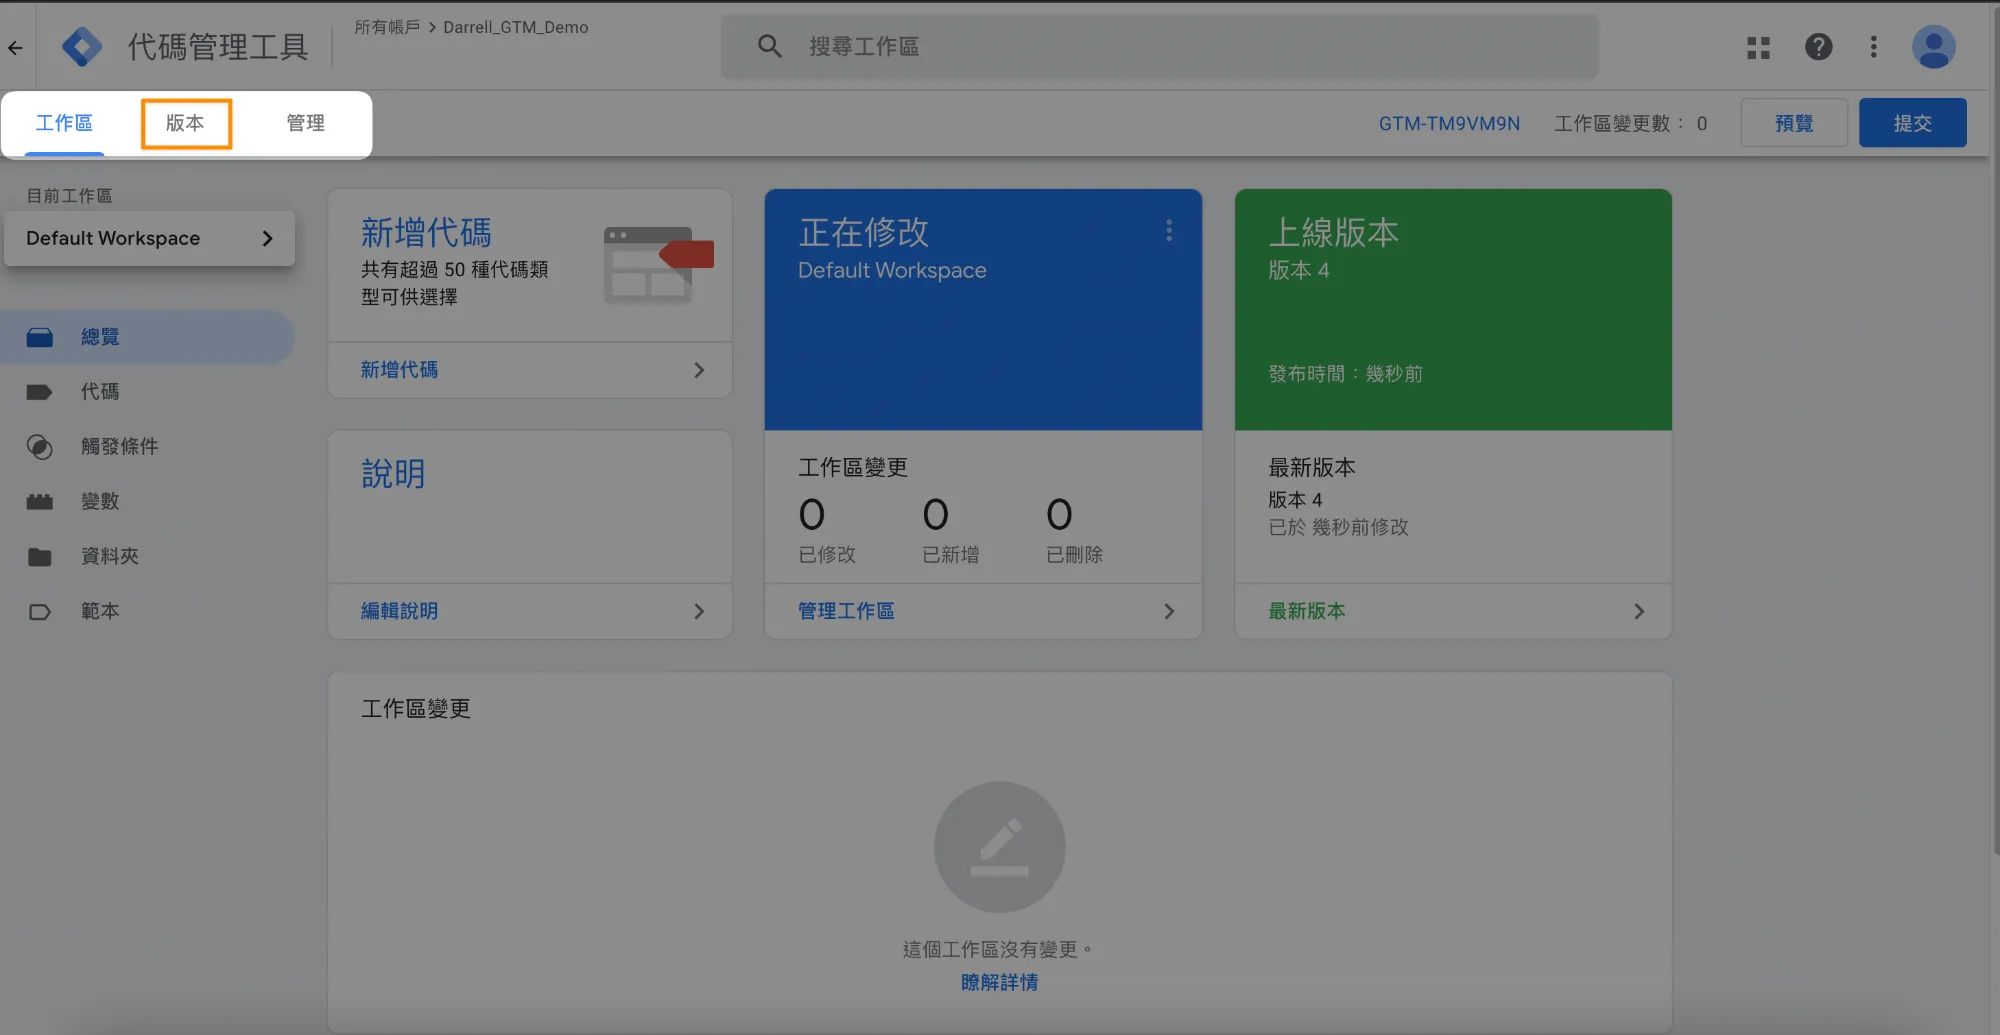This screenshot has width=2000, height=1035.
Task: Open the Tag Manager logo icon
Action: click(83, 46)
